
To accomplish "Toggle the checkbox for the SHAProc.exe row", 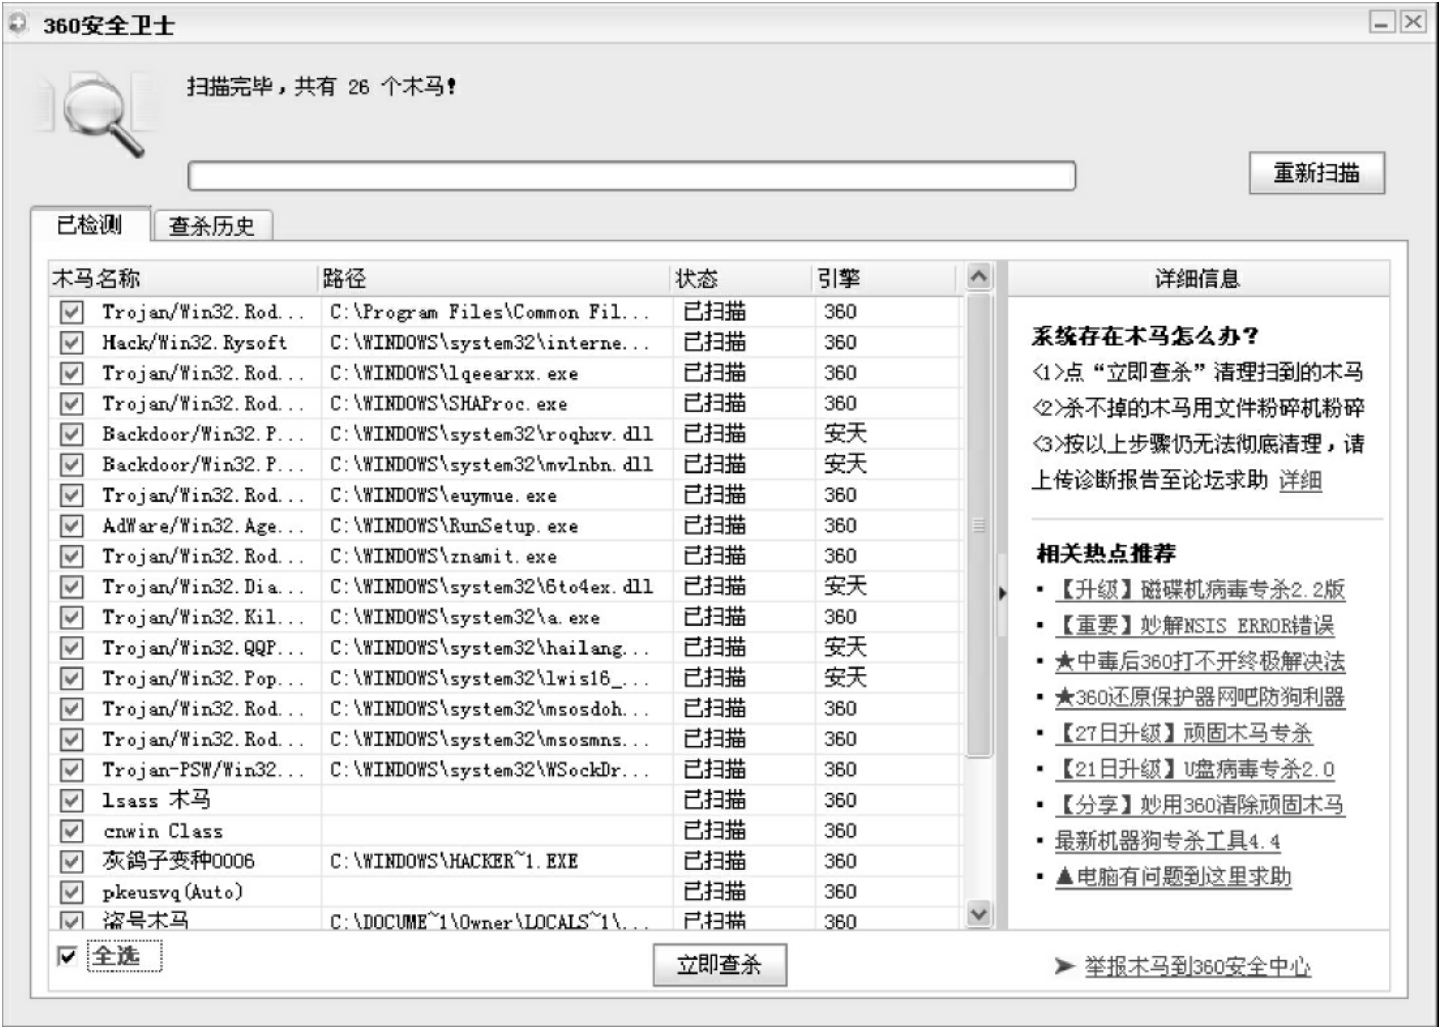I will point(71,404).
